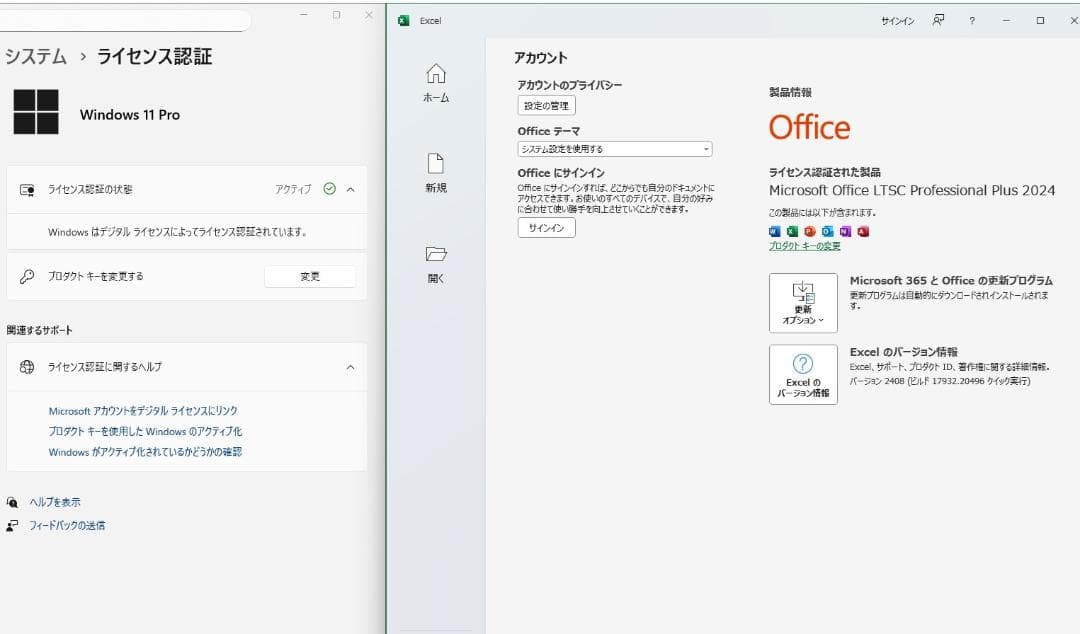Click the Outlook icon in the product list
The height and width of the screenshot is (634, 1080).
825,231
